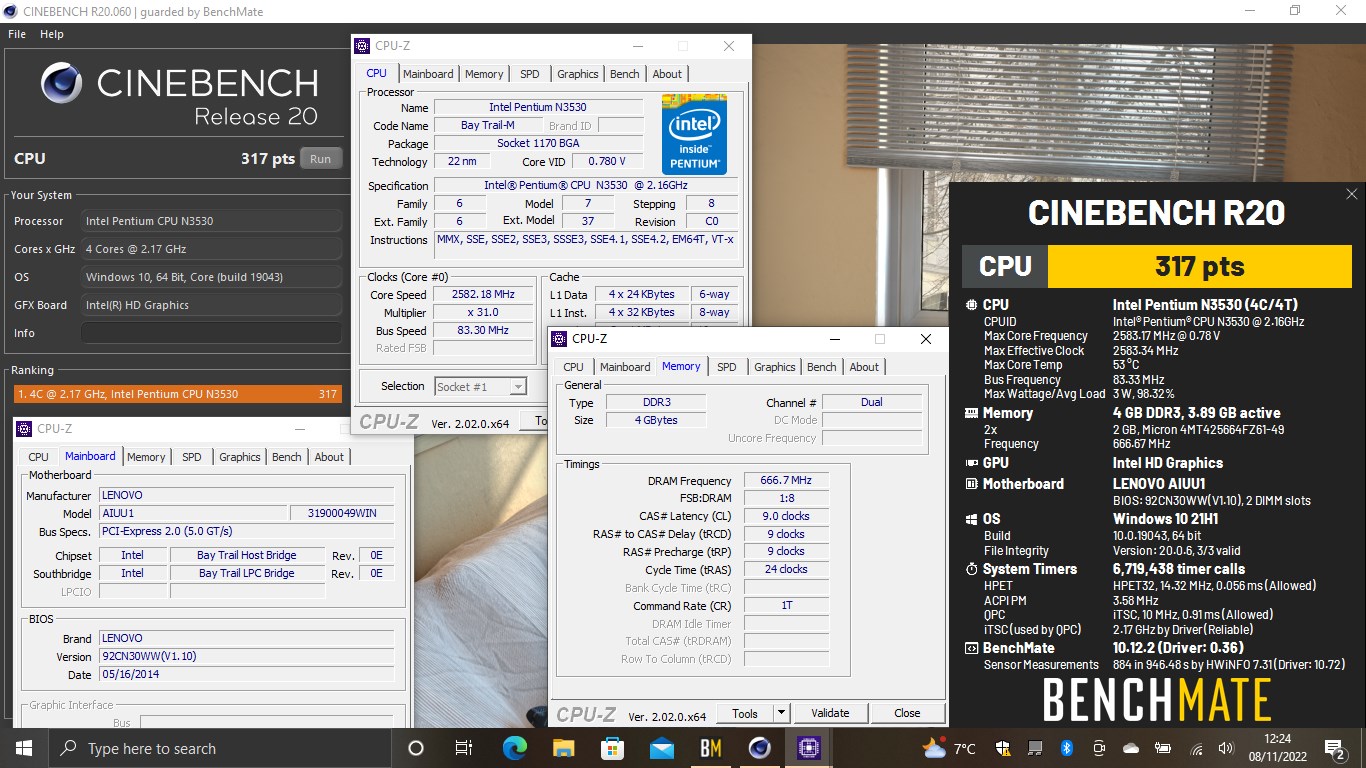Open the Windows Start menu

tap(24, 748)
